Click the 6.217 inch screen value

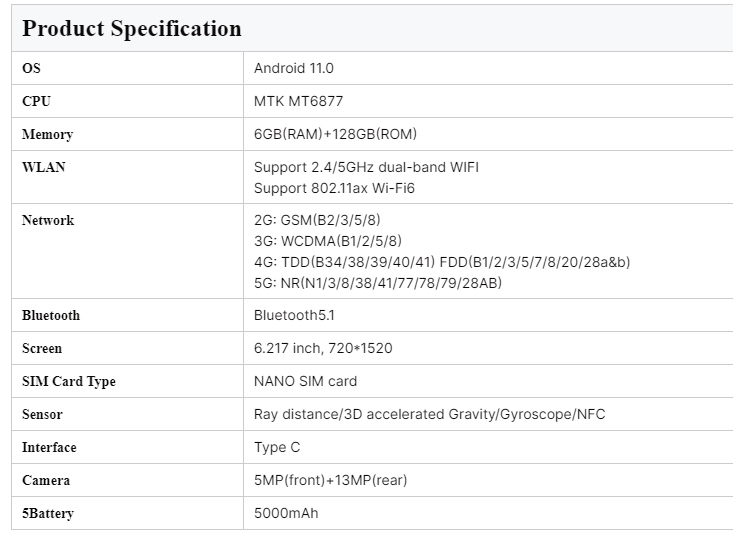point(325,348)
